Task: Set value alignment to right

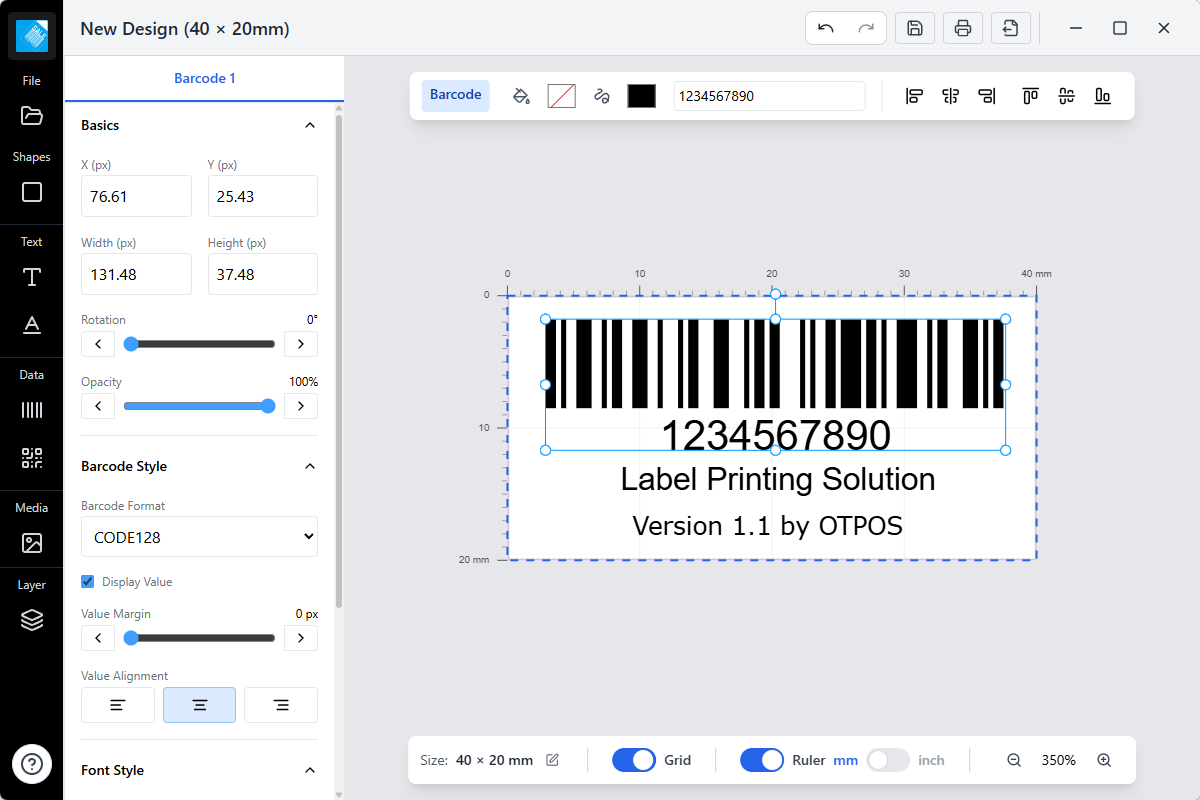Action: pos(281,705)
